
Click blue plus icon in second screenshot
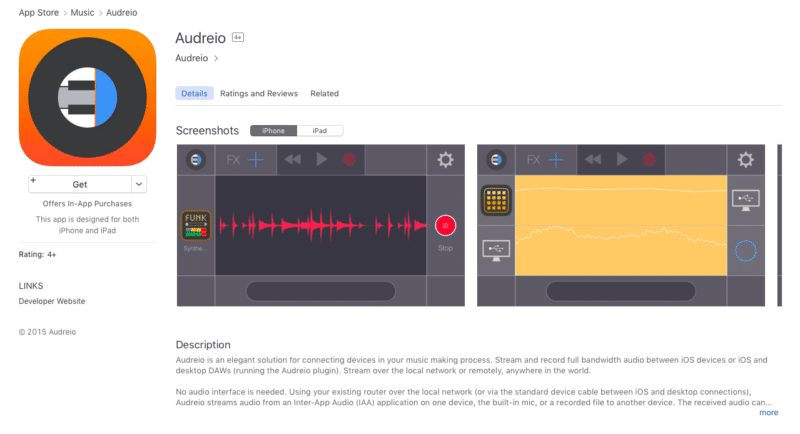coord(556,160)
